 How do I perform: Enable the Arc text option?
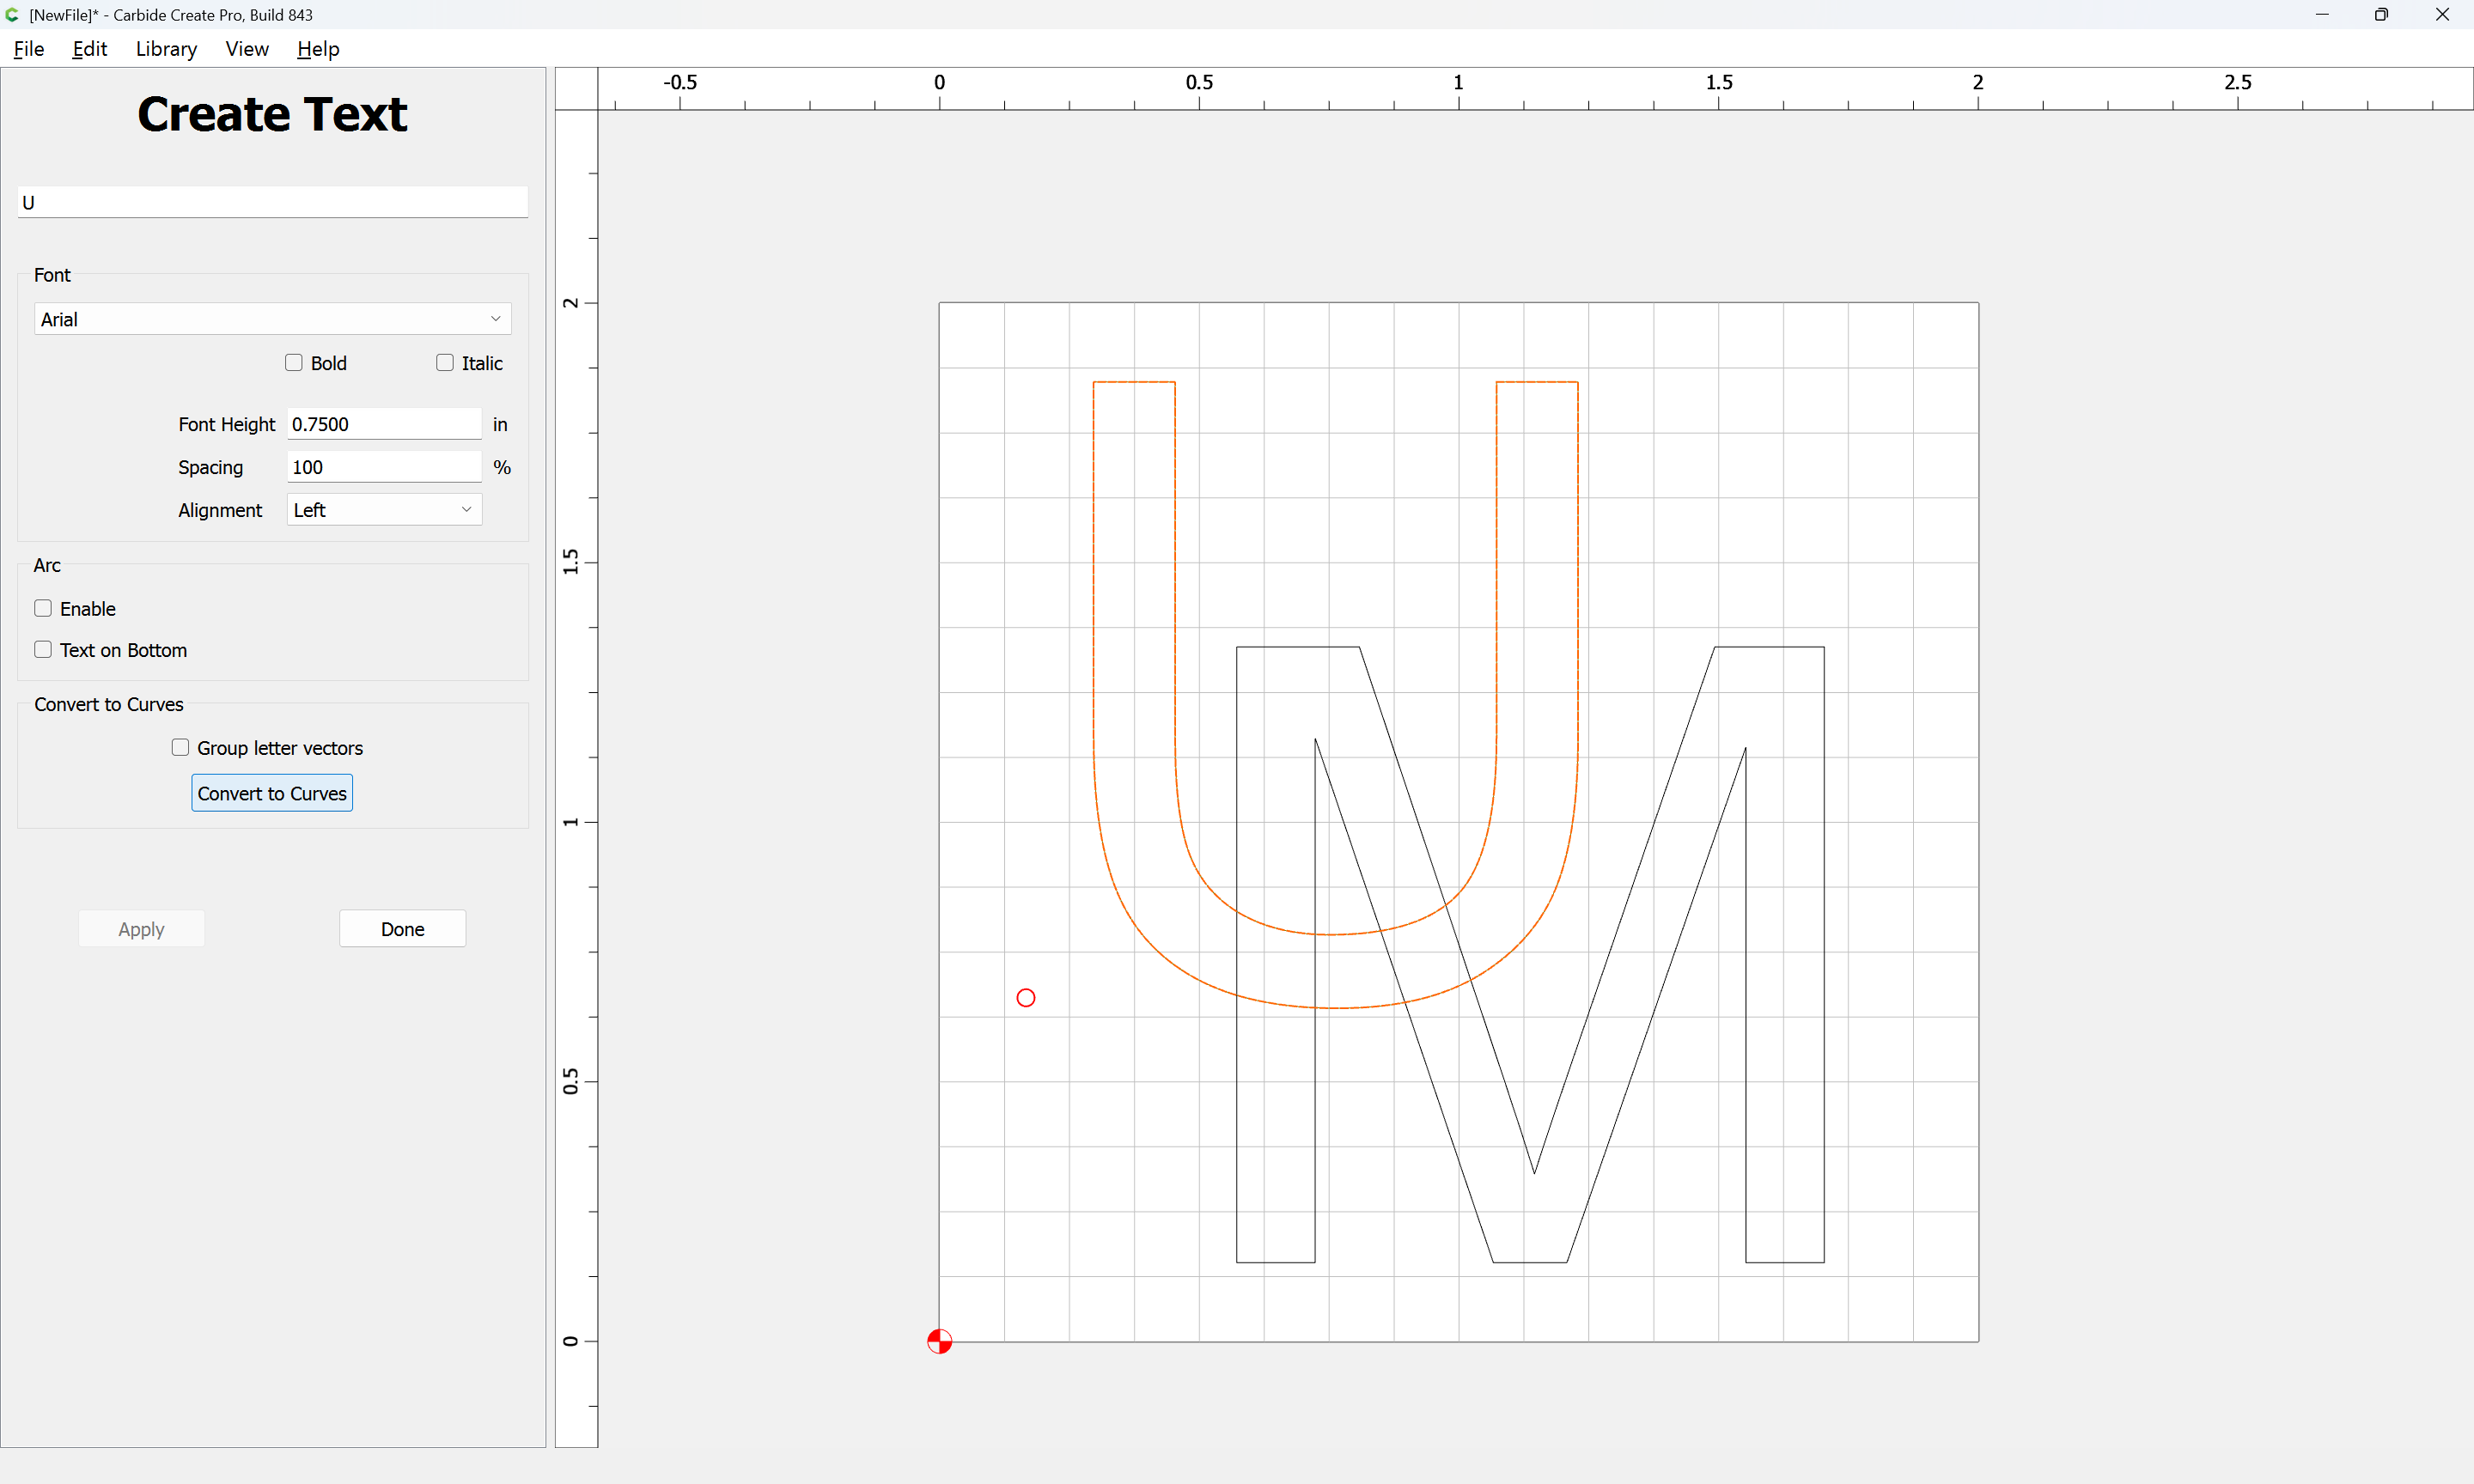43,607
